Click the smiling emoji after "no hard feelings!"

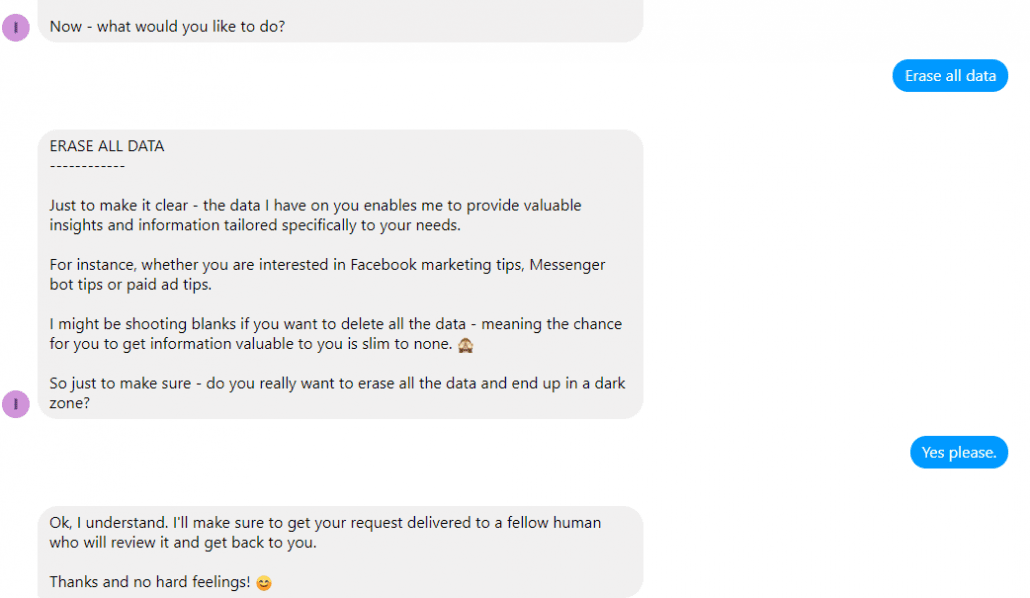264,583
